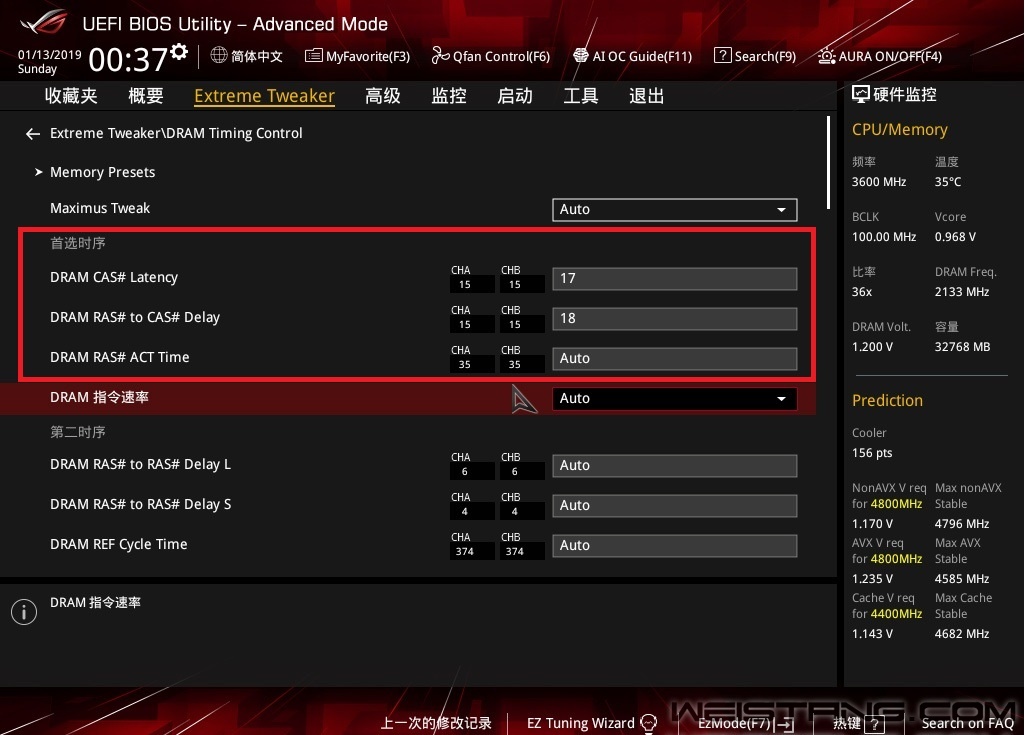The width and height of the screenshot is (1029, 735).
Task: Click the settings gear beside the clock
Action: tap(179, 52)
